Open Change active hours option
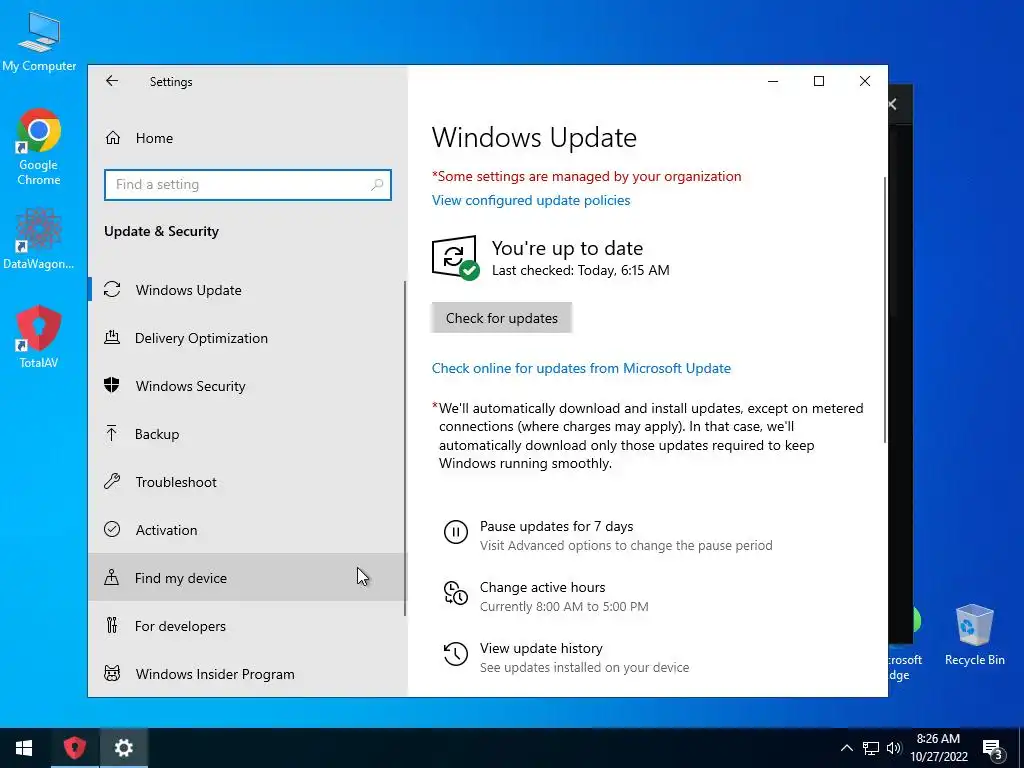 coord(543,587)
